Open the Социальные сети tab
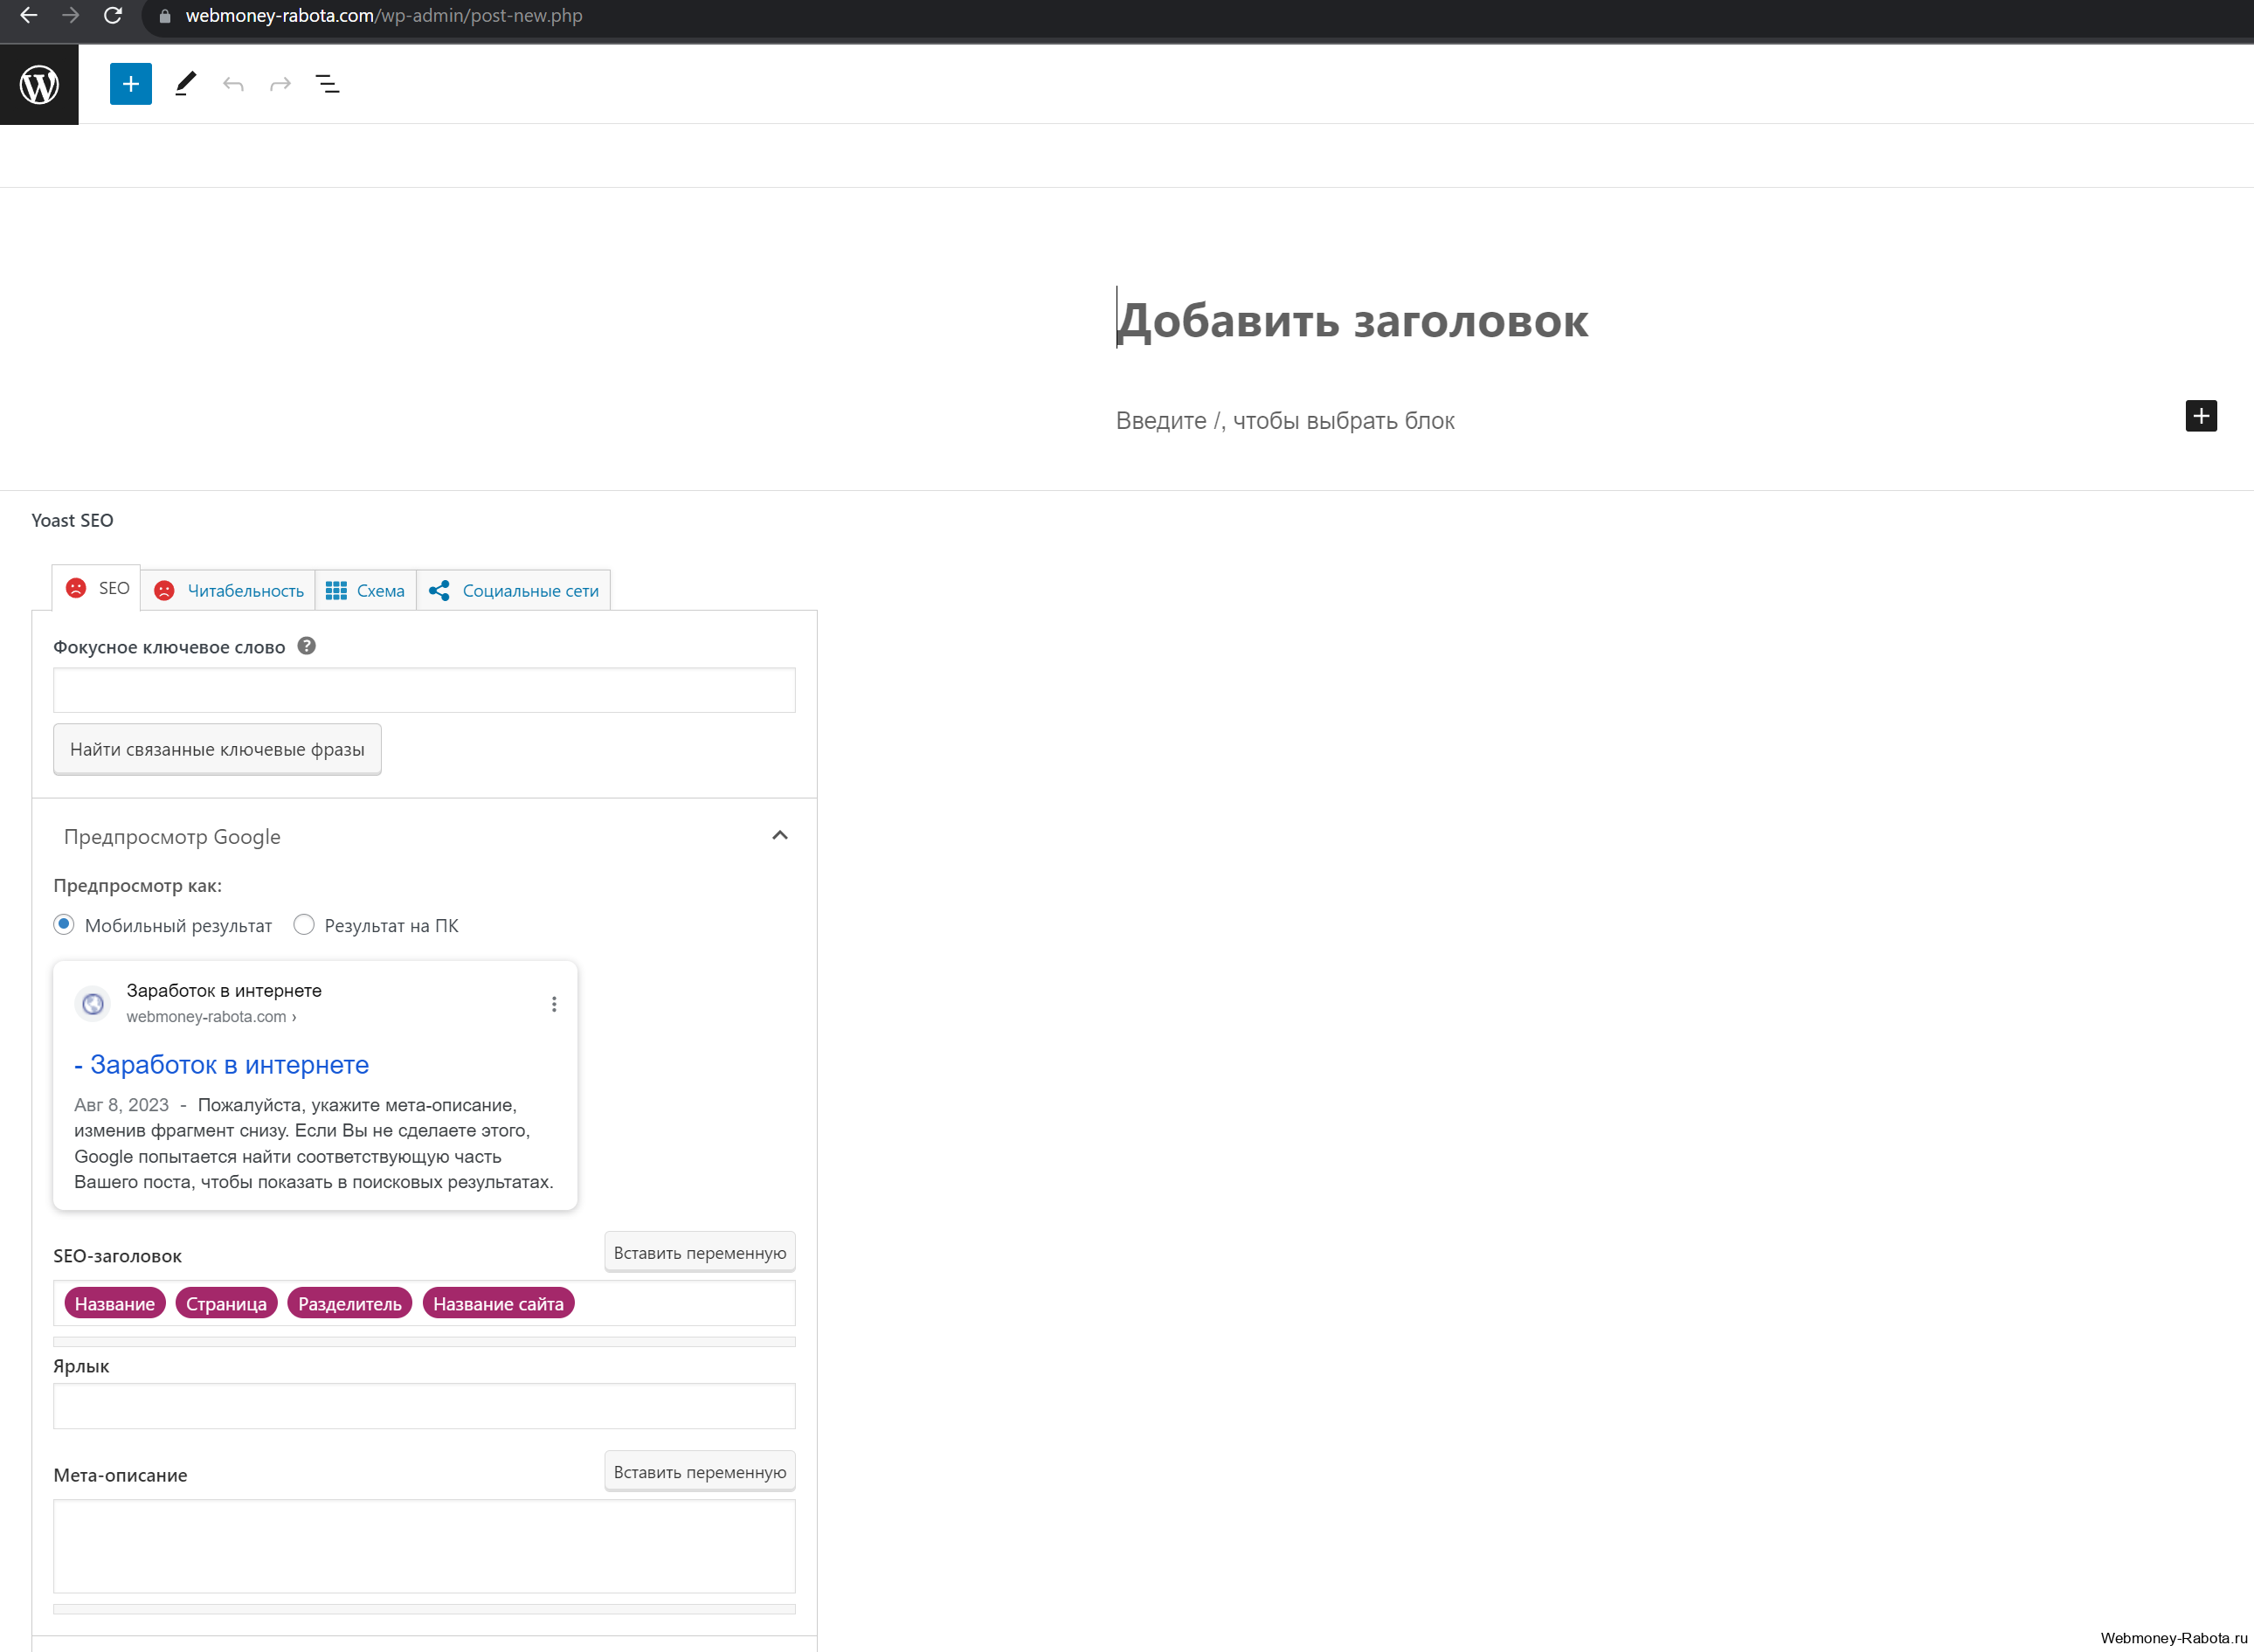Viewport: 2254px width, 1652px height. pos(514,590)
